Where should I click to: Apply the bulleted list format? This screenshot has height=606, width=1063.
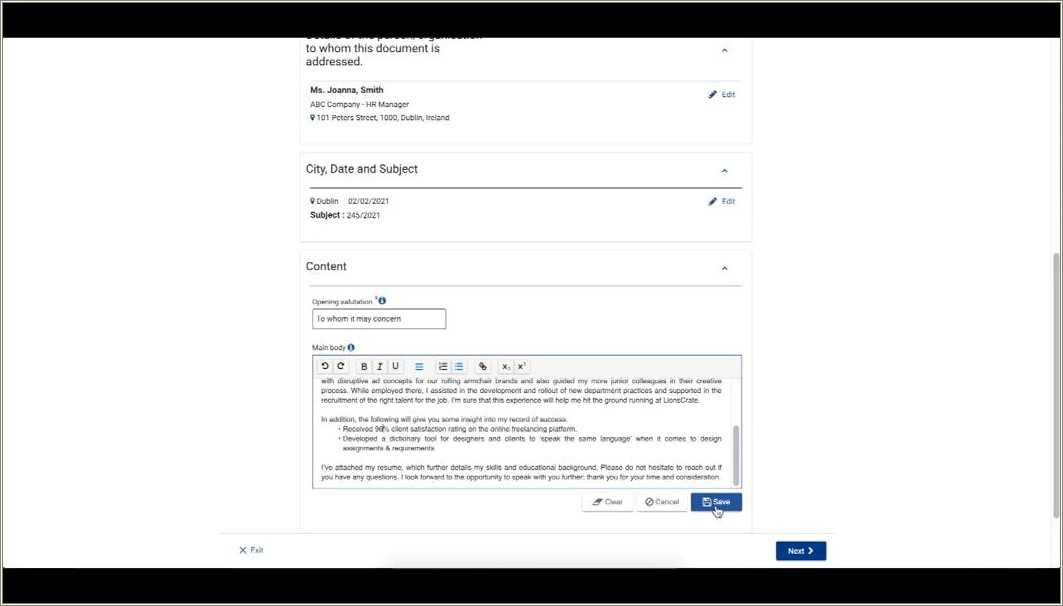pyautogui.click(x=458, y=367)
